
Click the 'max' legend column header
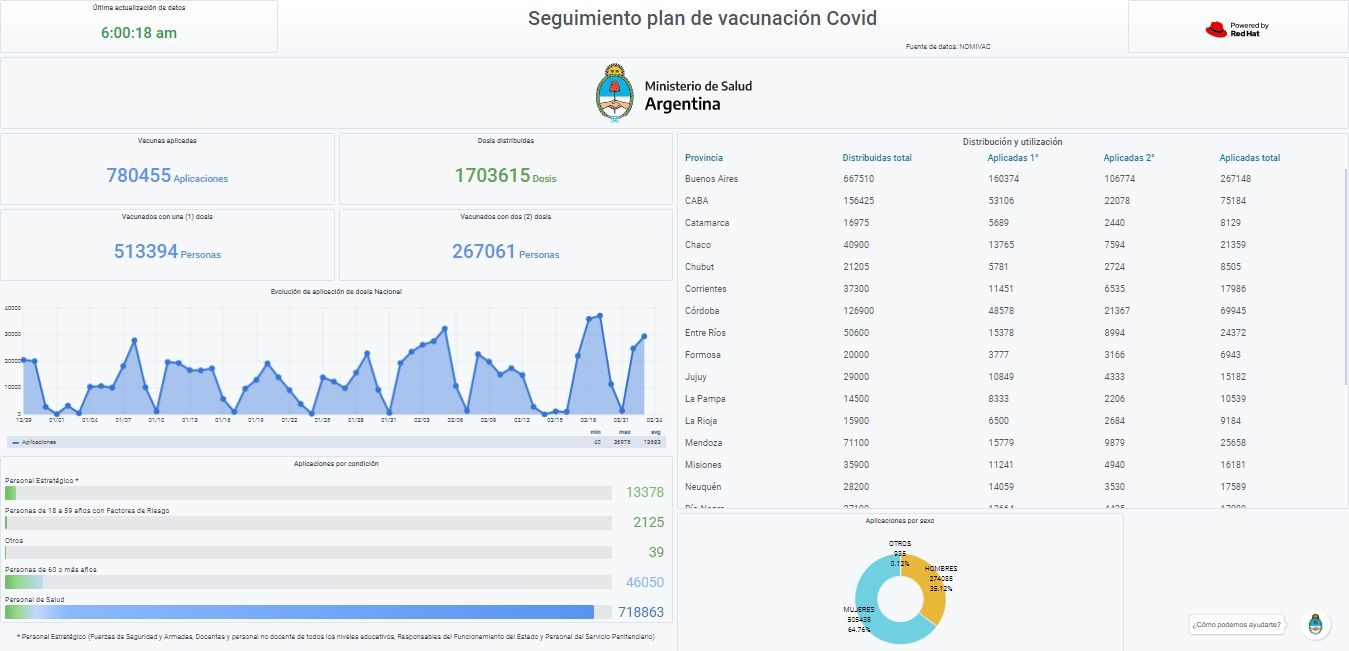pyautogui.click(x=622, y=432)
